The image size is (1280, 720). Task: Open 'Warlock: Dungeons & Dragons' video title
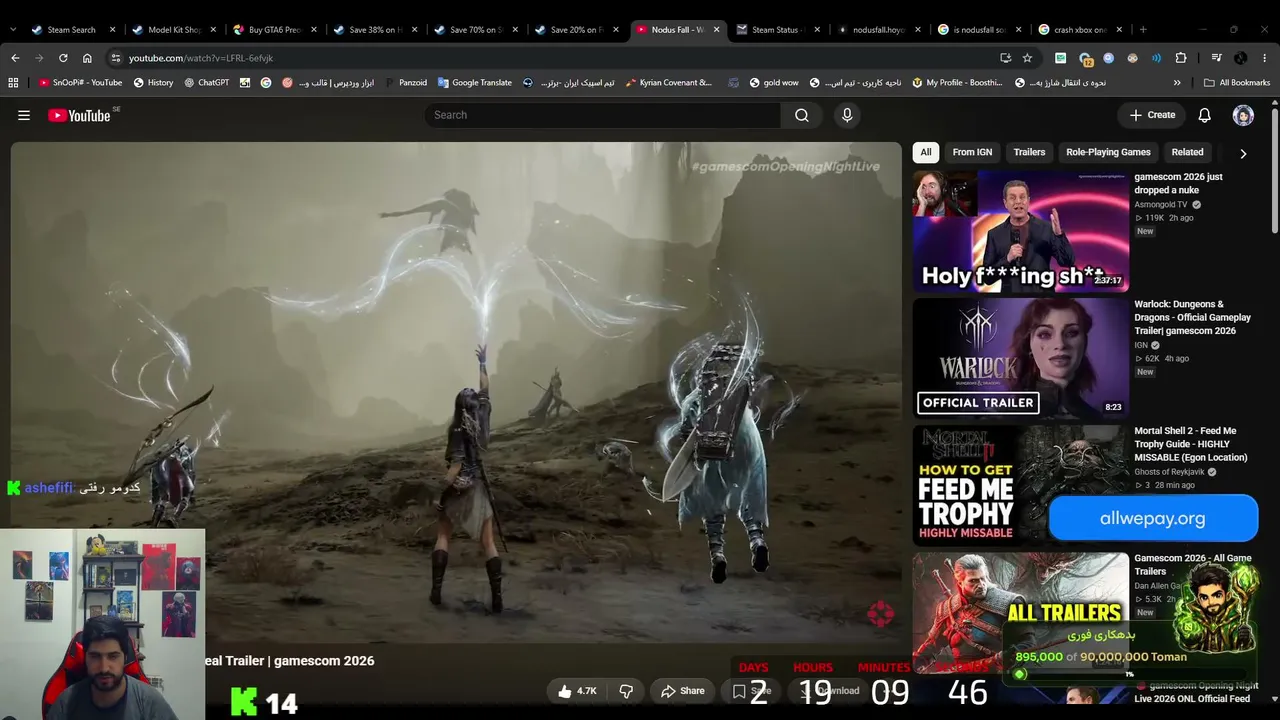pos(1193,317)
